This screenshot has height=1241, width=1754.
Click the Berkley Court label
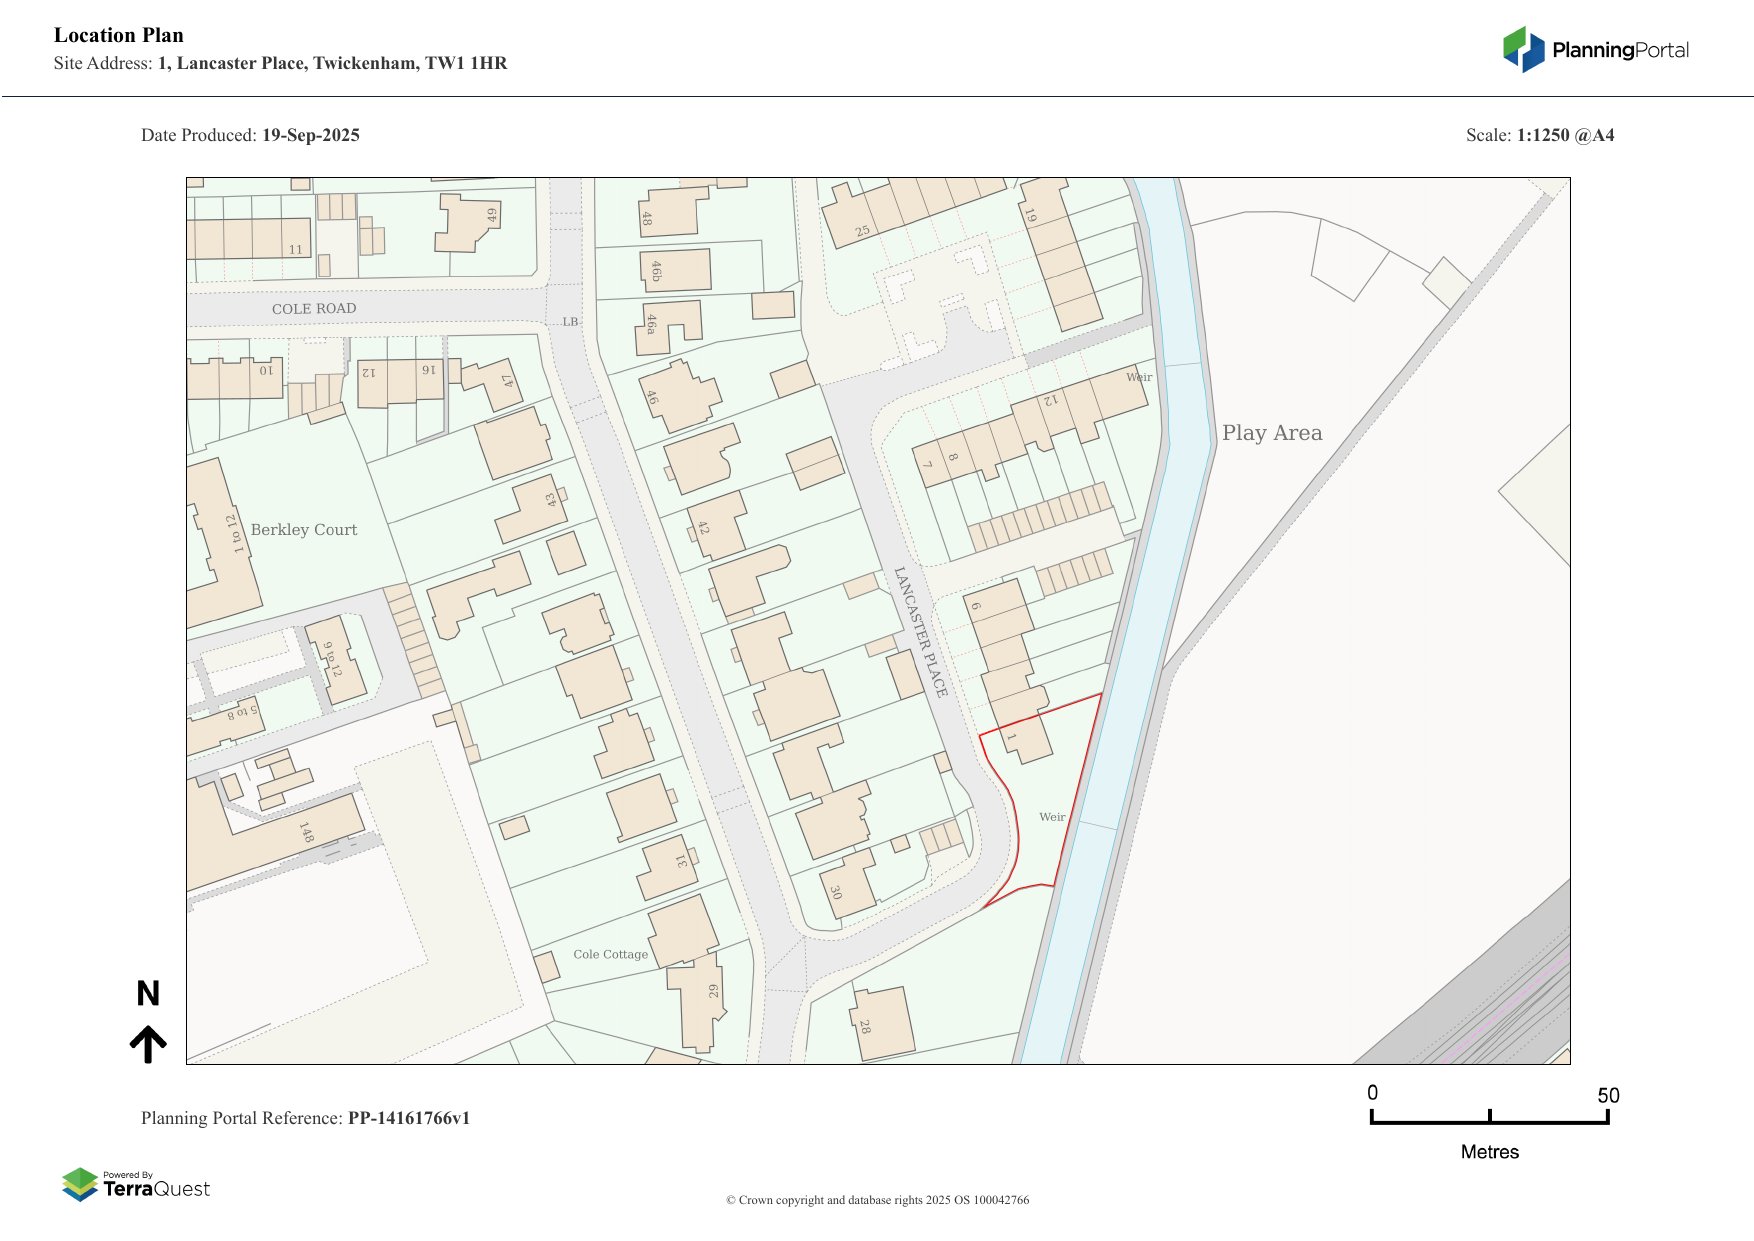[303, 530]
